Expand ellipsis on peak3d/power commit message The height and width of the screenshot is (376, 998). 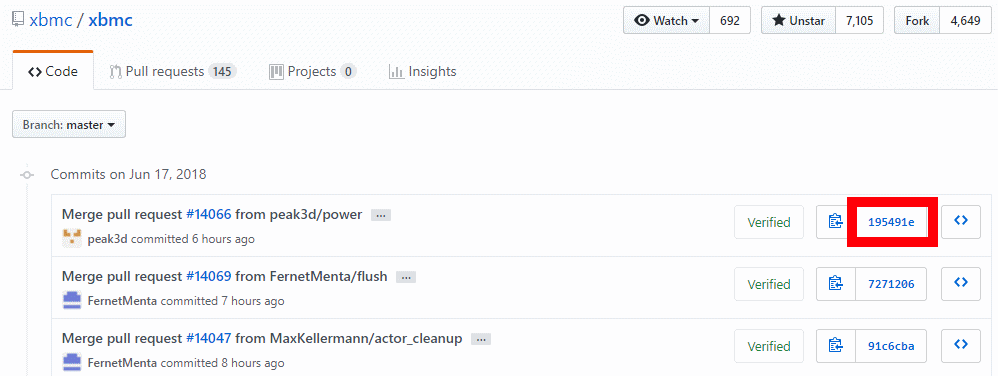pyautogui.click(x=381, y=215)
